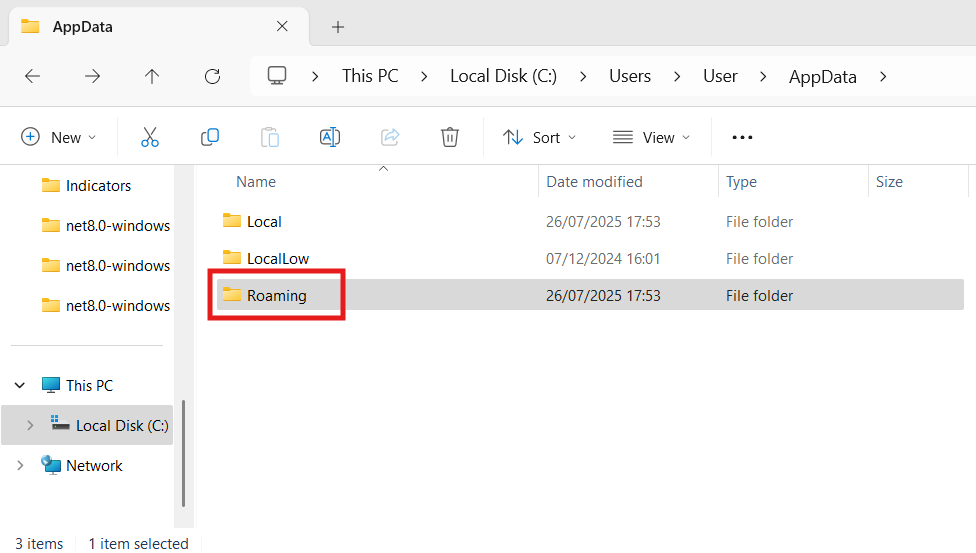This screenshot has height=553, width=976.
Task: Click the Paste clipboard icon
Action: click(x=270, y=137)
